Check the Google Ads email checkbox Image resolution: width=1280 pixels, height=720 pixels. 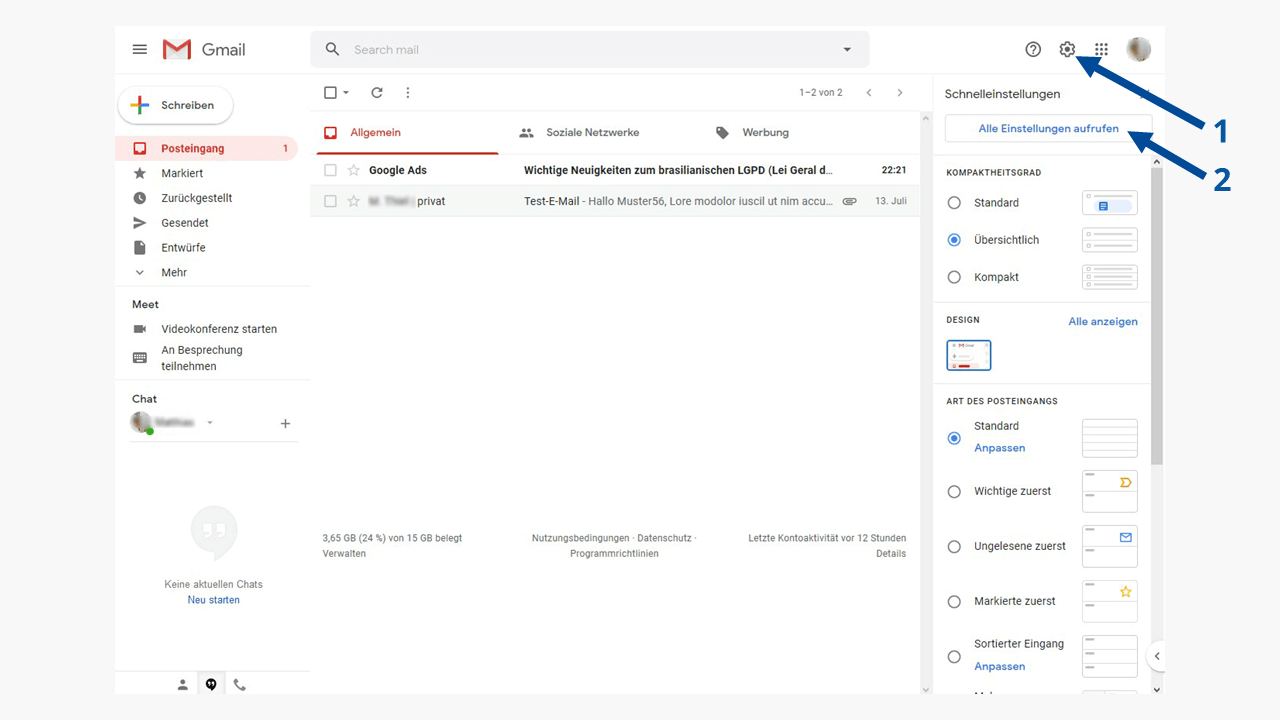pos(330,170)
